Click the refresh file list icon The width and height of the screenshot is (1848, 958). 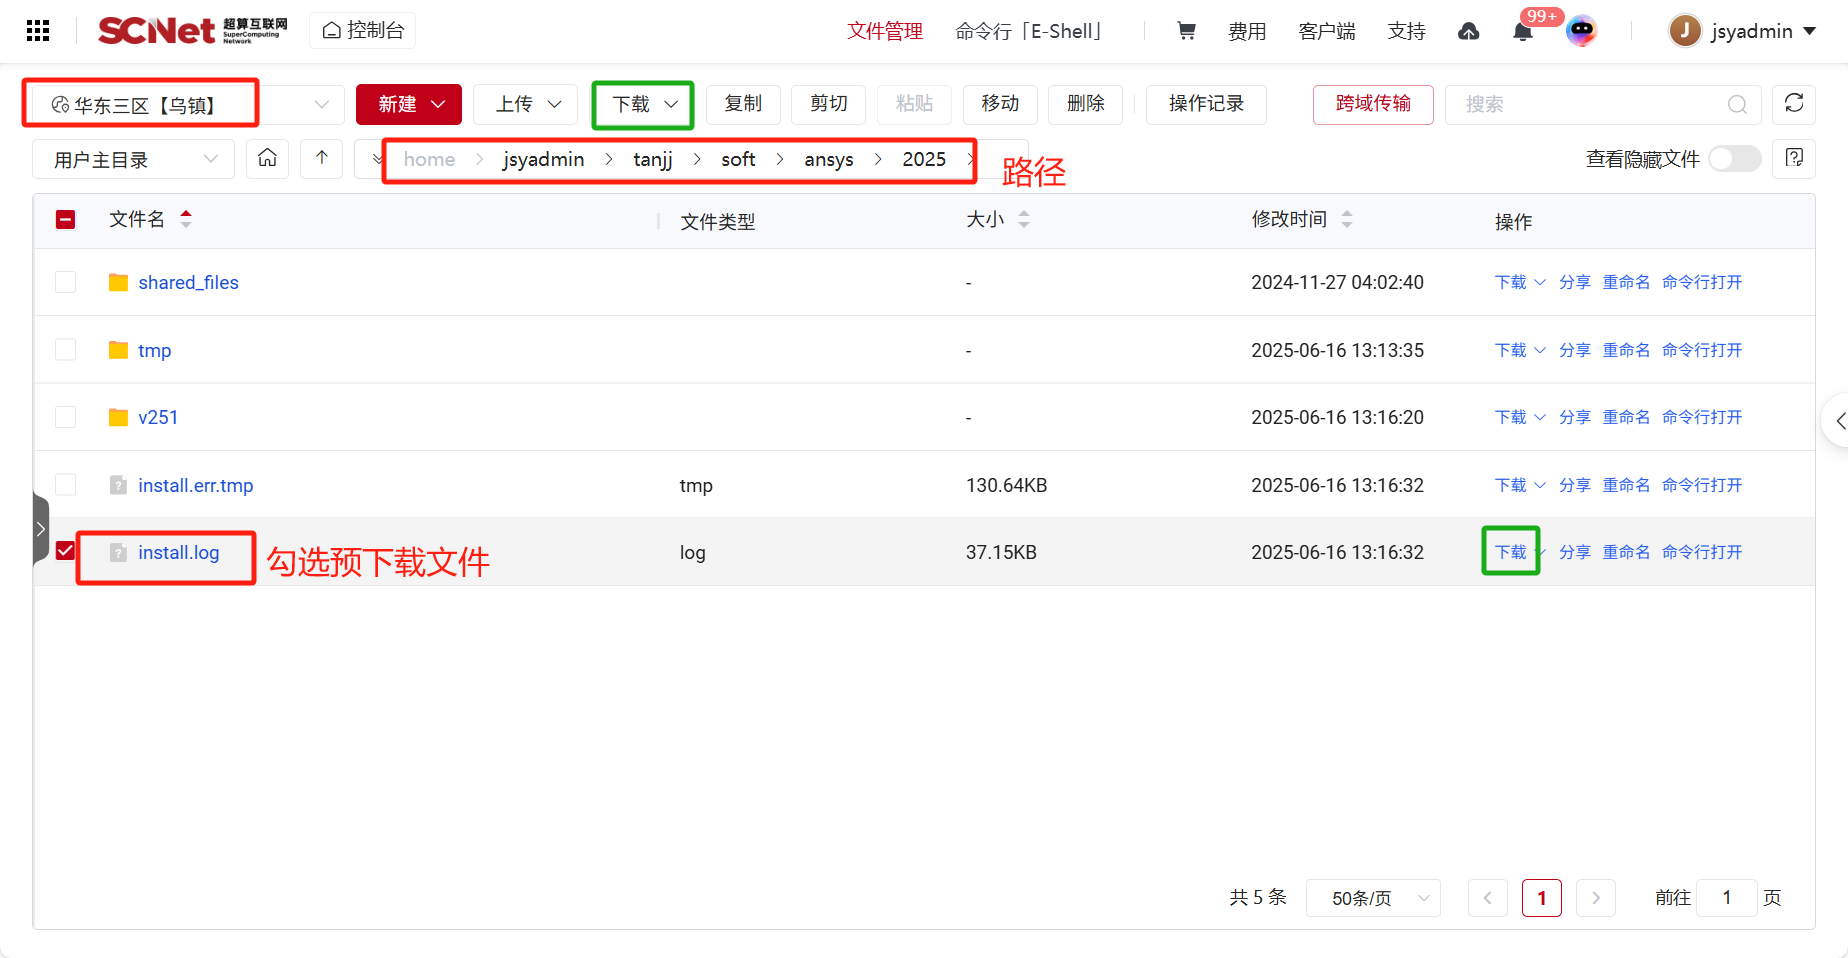click(x=1794, y=104)
